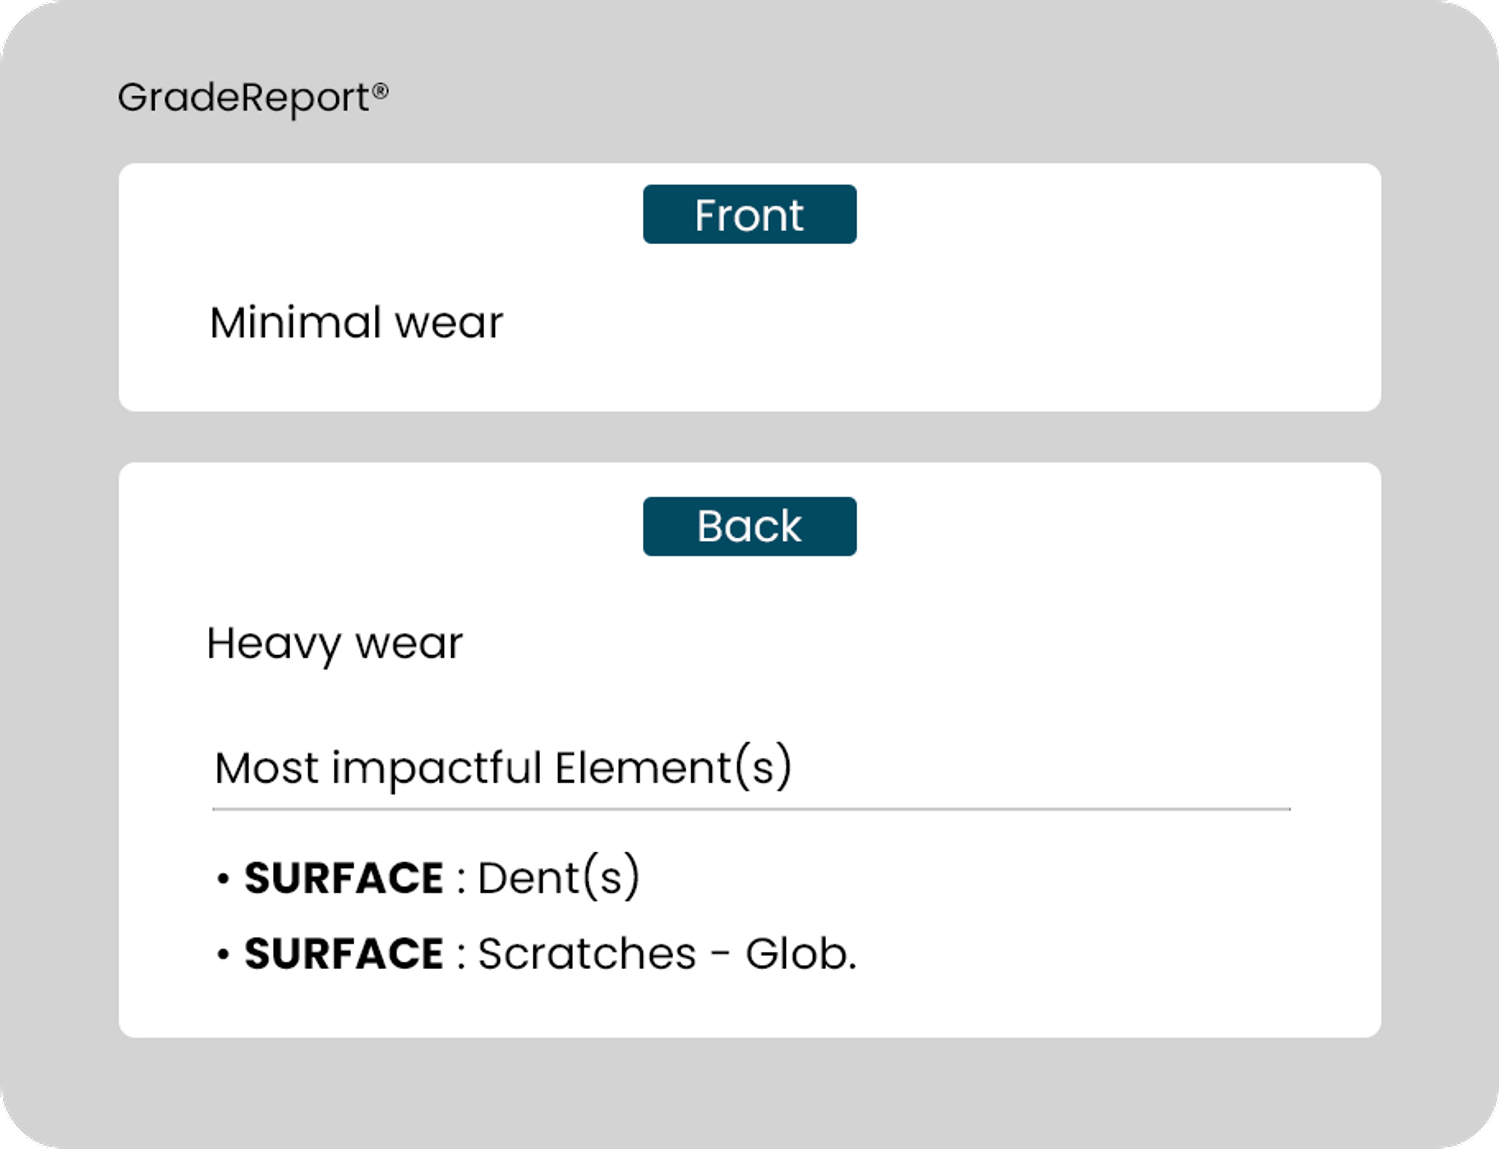Select the Minimal wear grade text

356,323
